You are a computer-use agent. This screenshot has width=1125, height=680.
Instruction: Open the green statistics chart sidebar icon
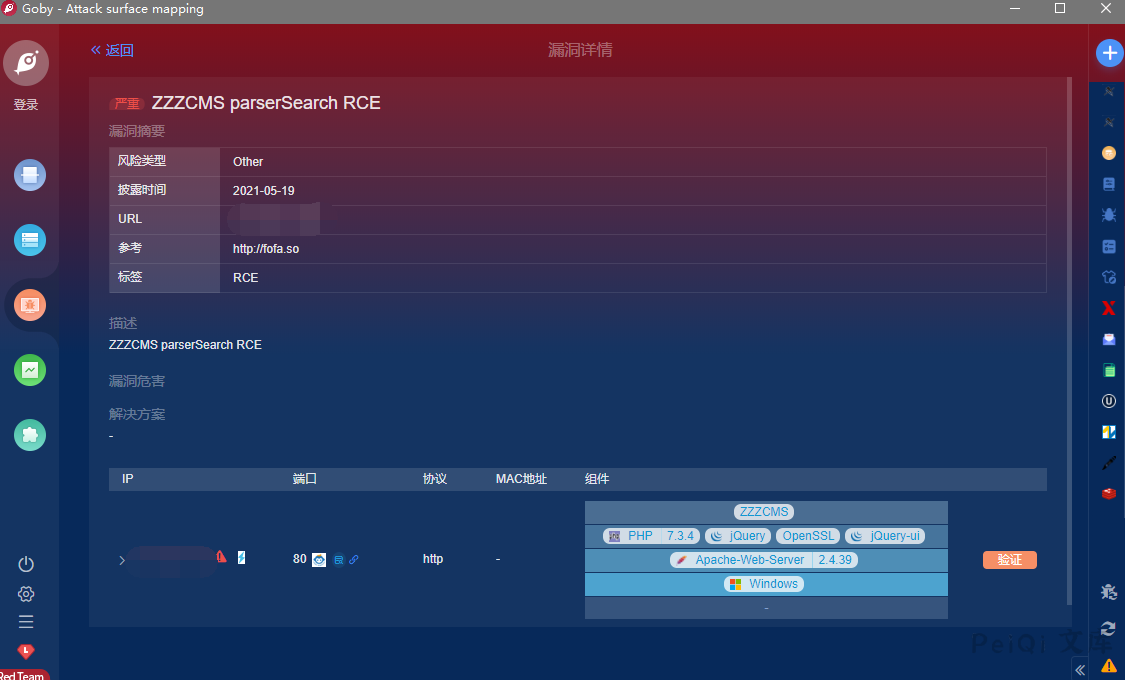coord(30,370)
